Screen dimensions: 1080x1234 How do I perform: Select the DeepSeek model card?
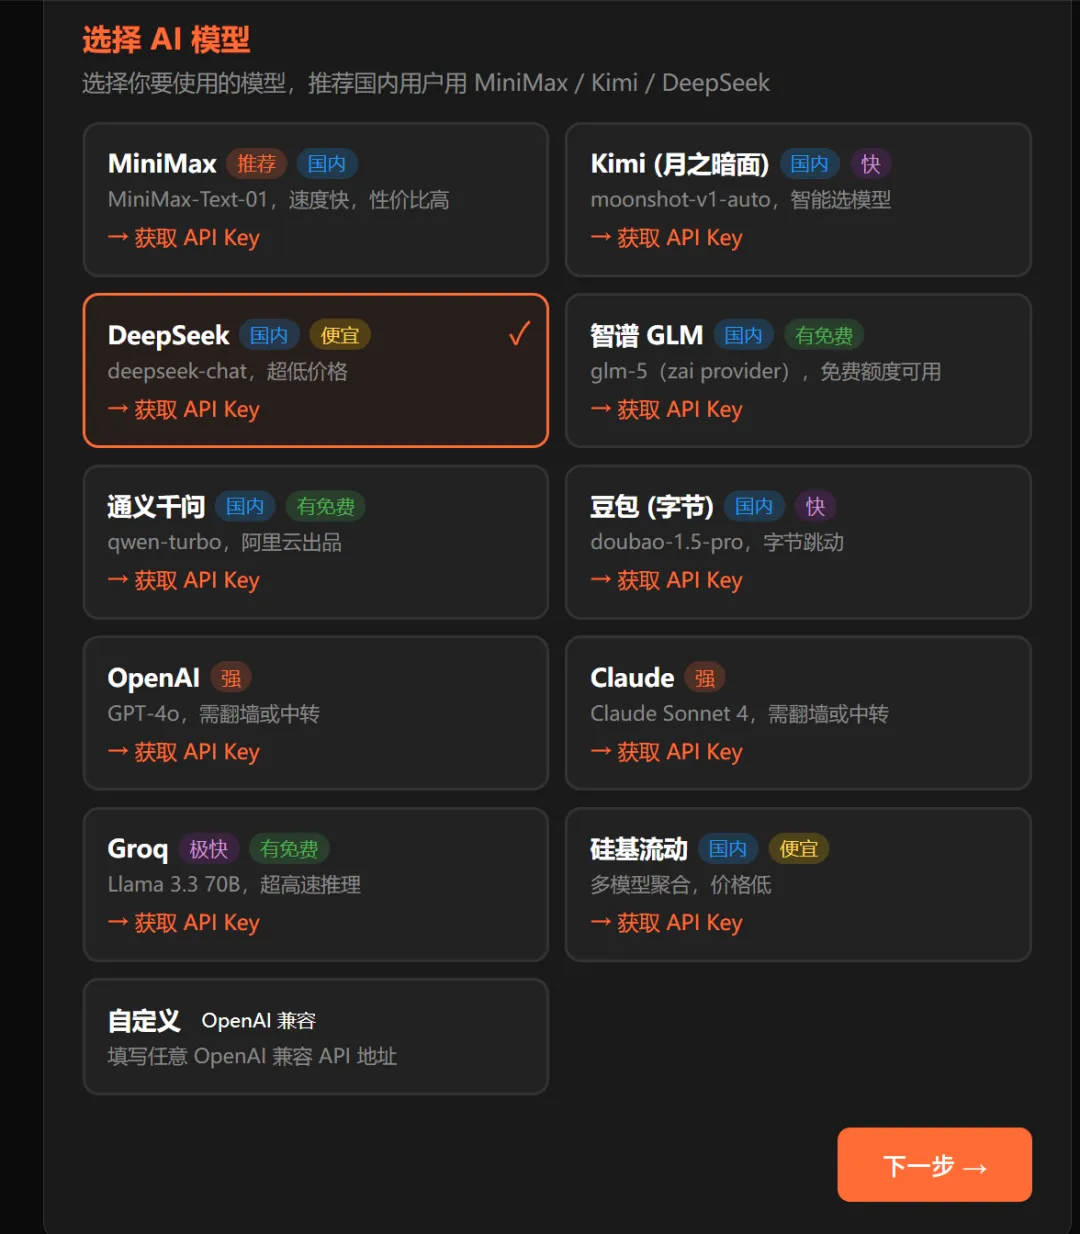click(316, 370)
